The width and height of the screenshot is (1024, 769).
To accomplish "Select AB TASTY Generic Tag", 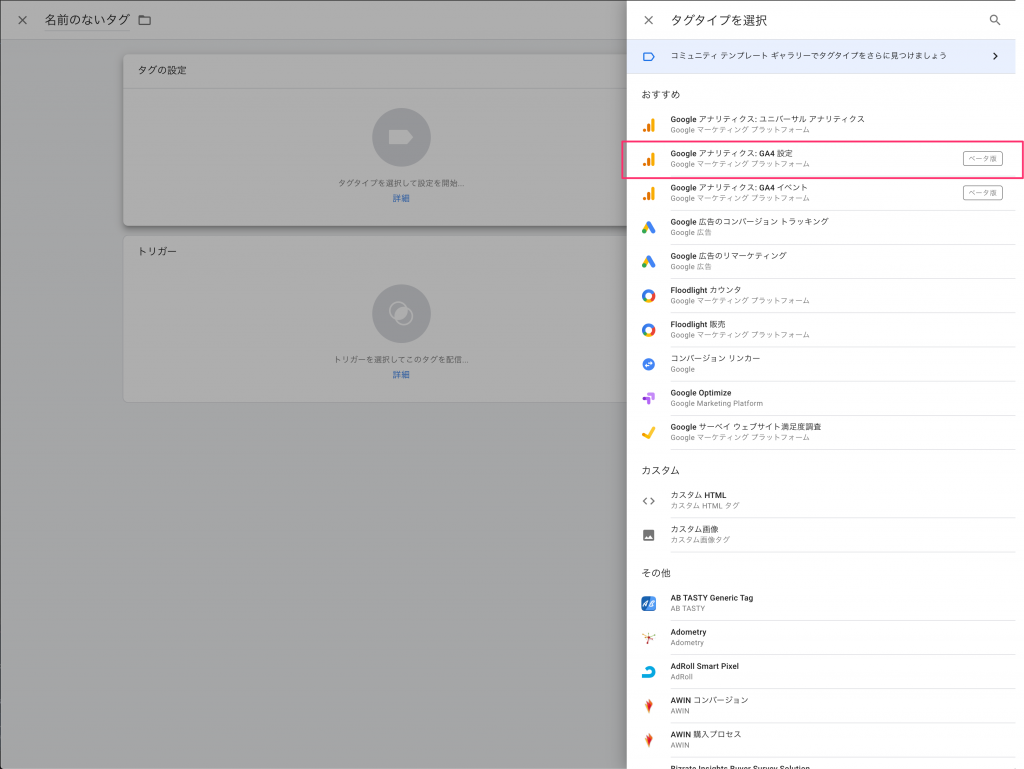I will coord(821,603).
